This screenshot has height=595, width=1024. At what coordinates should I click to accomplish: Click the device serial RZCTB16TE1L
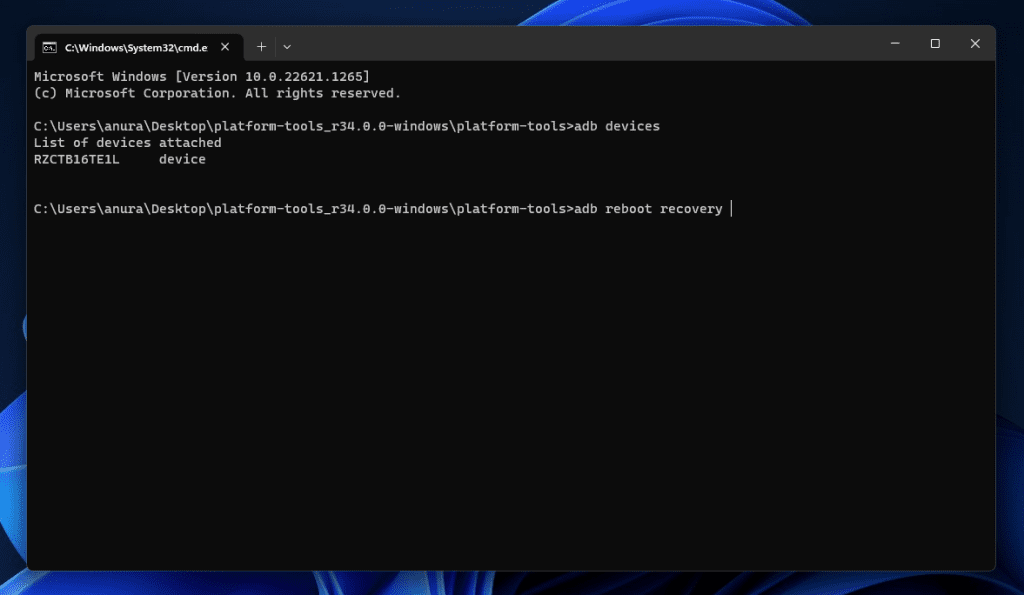(x=76, y=160)
